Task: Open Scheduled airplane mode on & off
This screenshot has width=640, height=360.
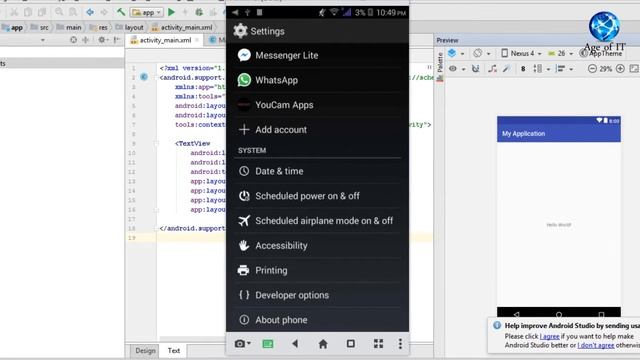Action: point(317,221)
